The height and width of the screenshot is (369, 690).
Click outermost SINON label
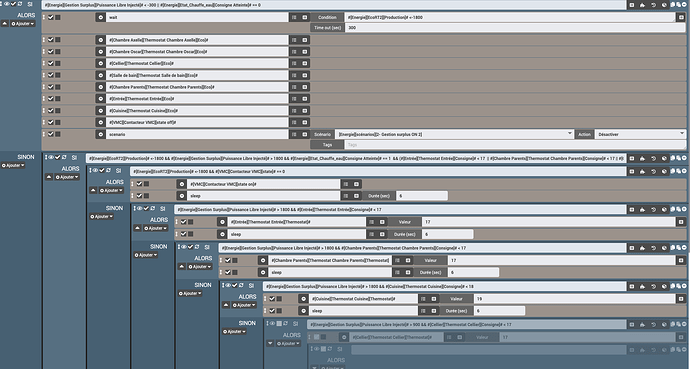26,157
